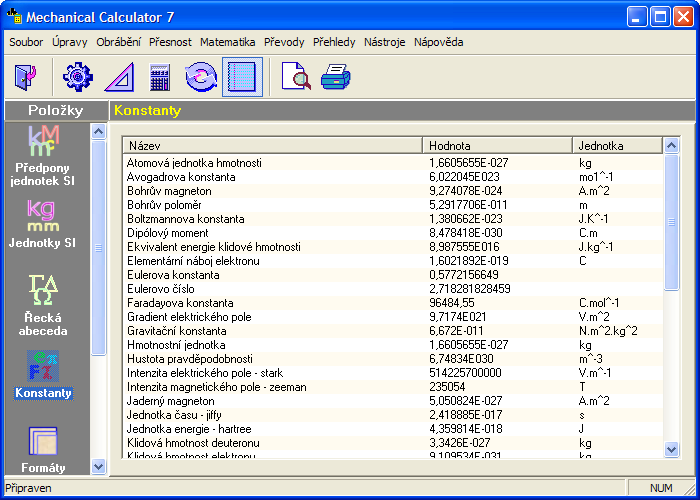Sort by the Hodnota column header
This screenshot has height=500, width=700.
click(x=497, y=146)
